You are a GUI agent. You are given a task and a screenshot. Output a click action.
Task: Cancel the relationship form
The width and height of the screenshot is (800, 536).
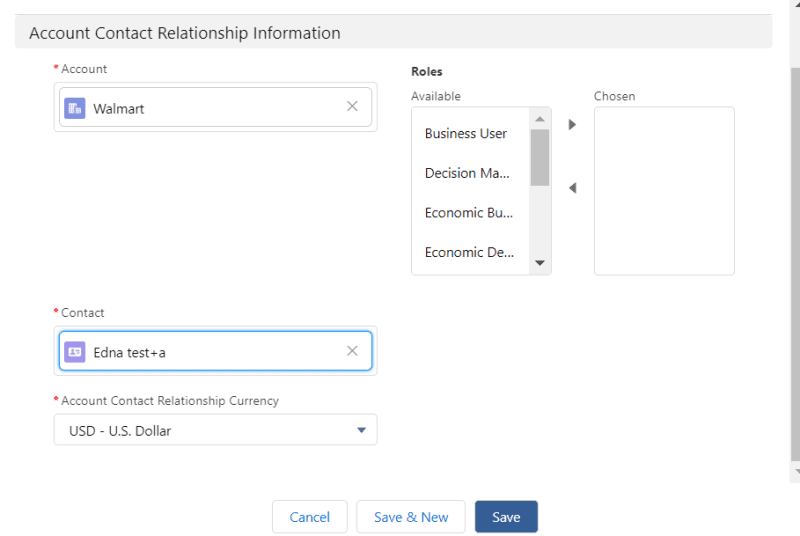[309, 517]
